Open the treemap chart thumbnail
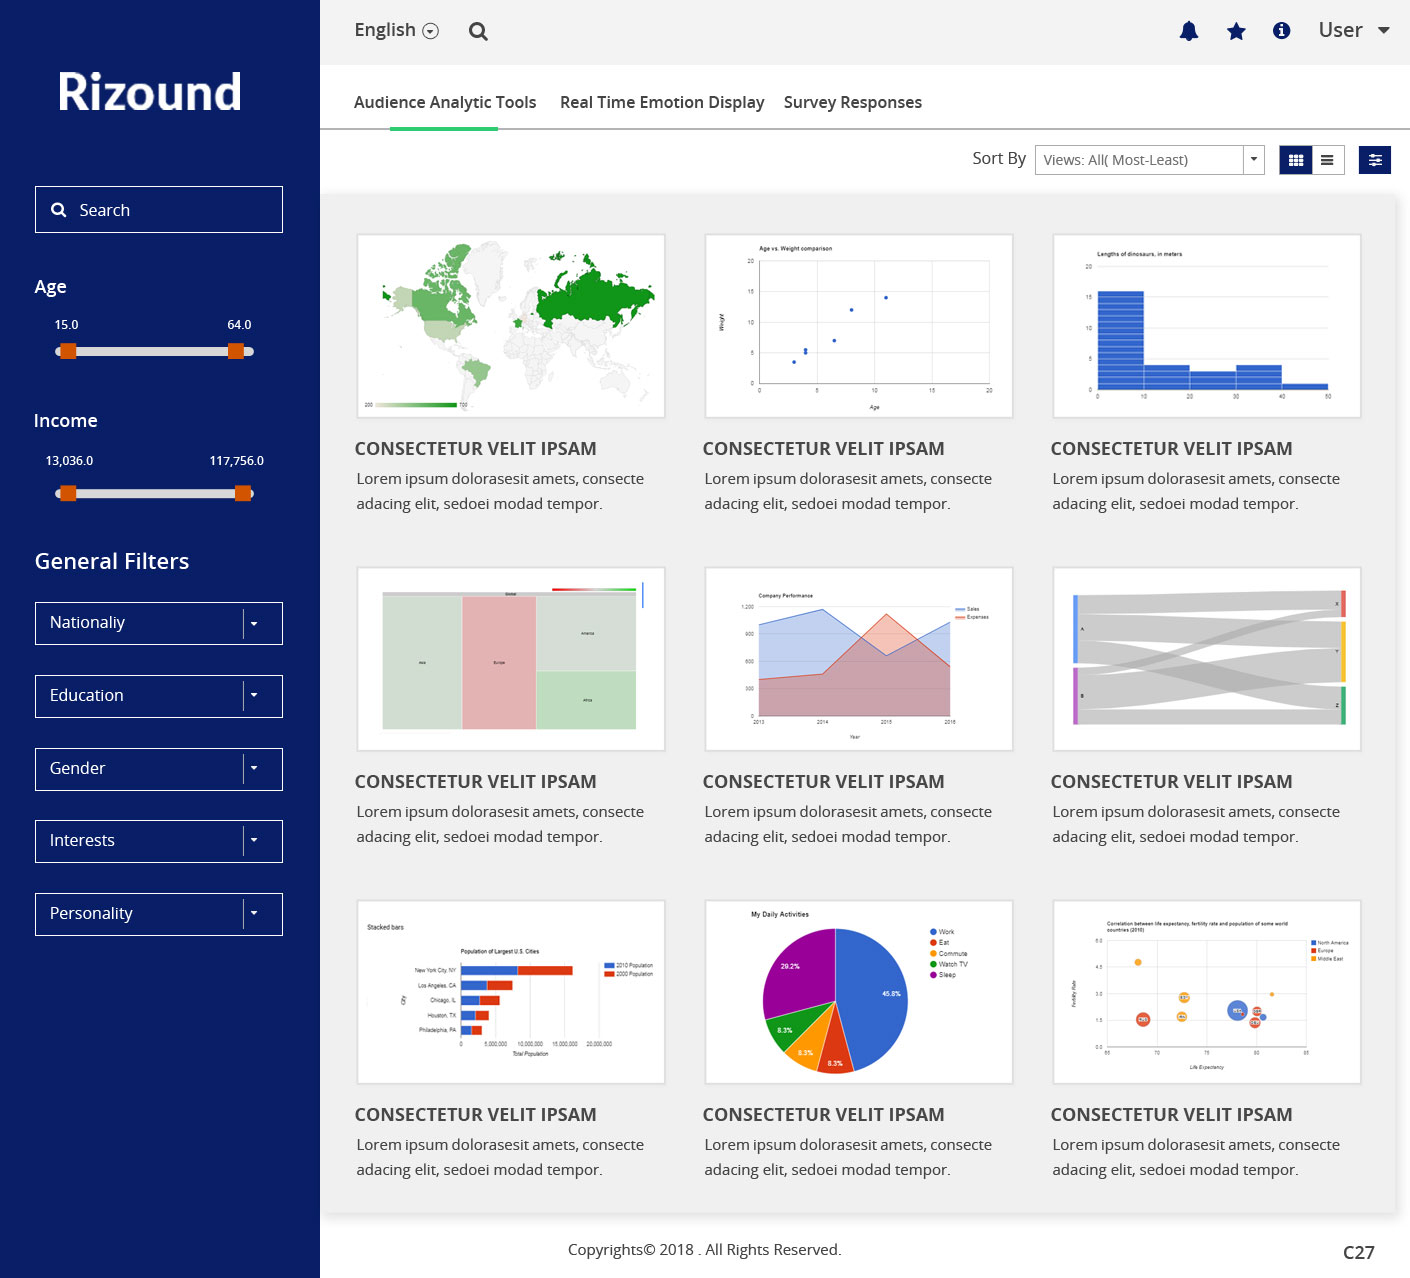Viewport: 1410px width, 1278px height. pyautogui.click(x=511, y=659)
